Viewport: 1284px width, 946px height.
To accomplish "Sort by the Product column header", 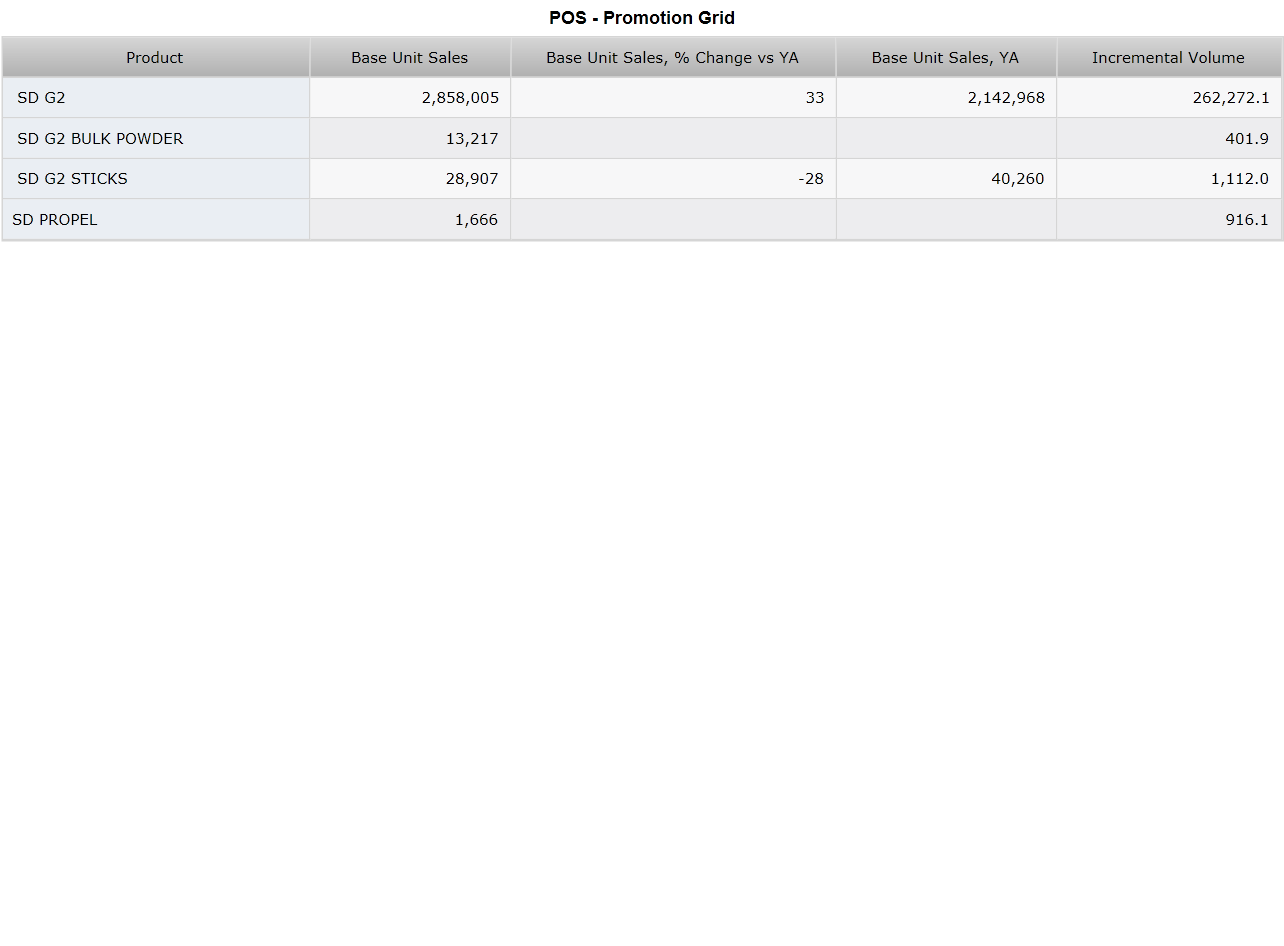I will tap(155, 58).
